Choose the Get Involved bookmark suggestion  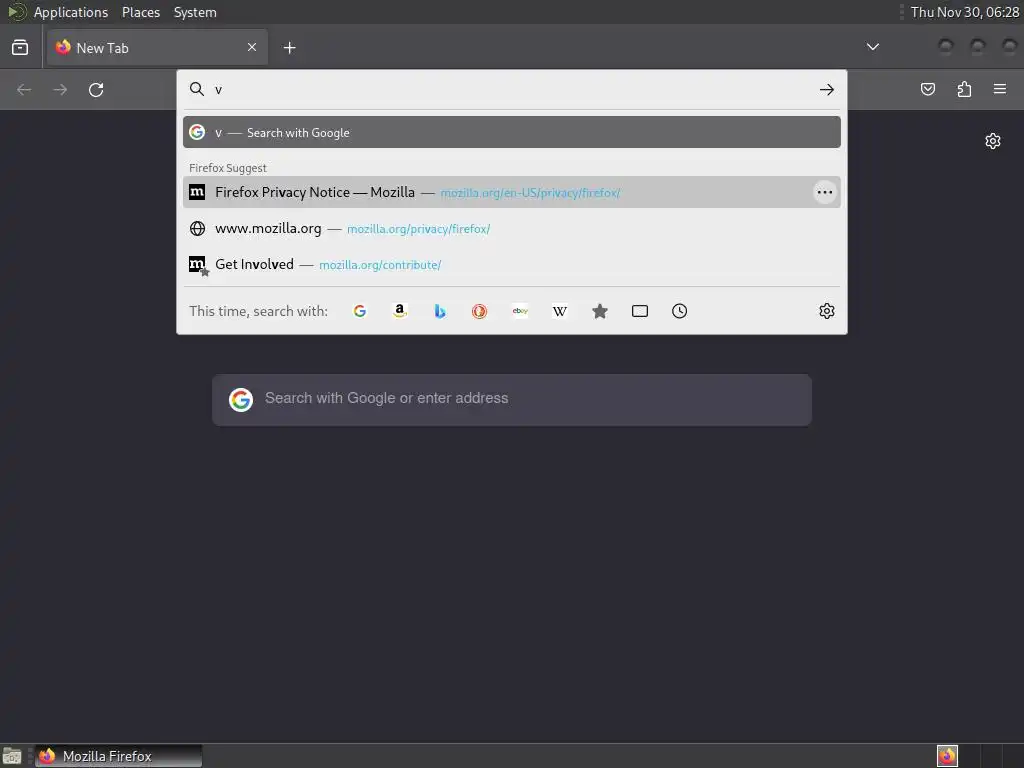coord(511,264)
